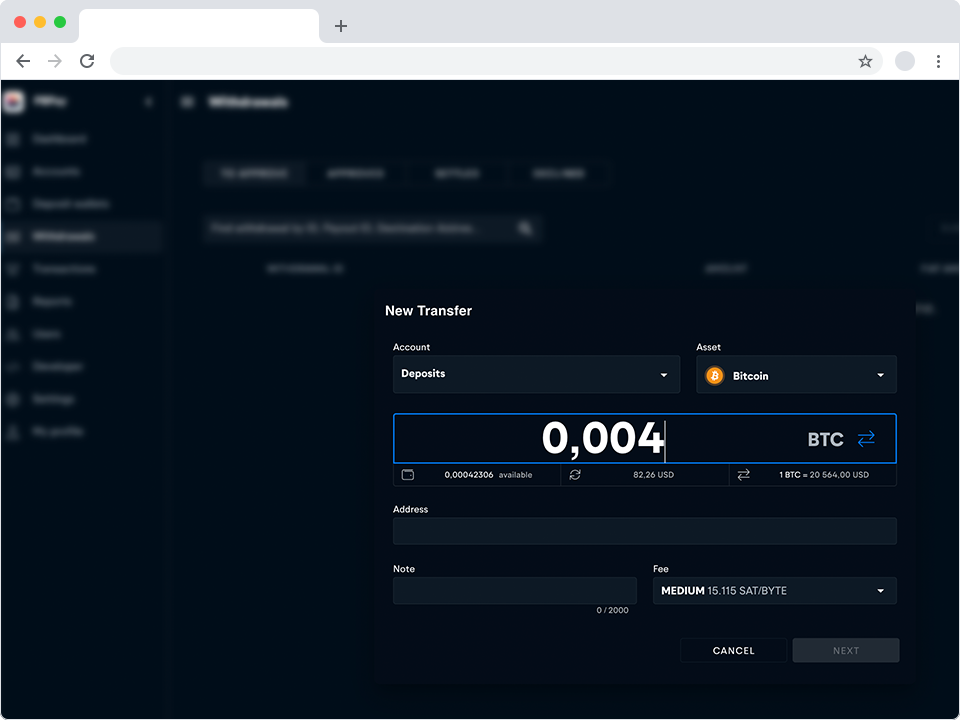The image size is (960, 720).
Task: Click the wallet icon beside available balance
Action: (408, 474)
